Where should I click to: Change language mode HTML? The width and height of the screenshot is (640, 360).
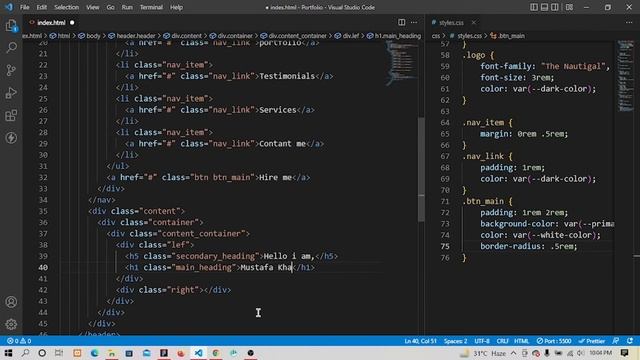521,341
